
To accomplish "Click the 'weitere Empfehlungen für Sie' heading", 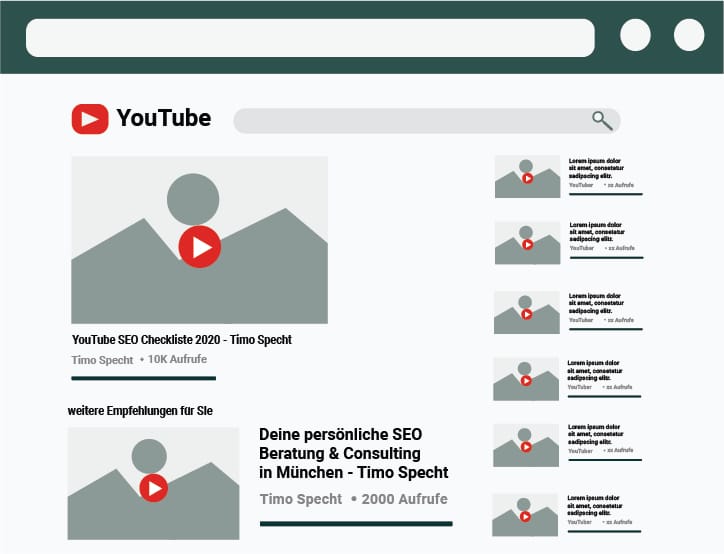I will pyautogui.click(x=140, y=410).
